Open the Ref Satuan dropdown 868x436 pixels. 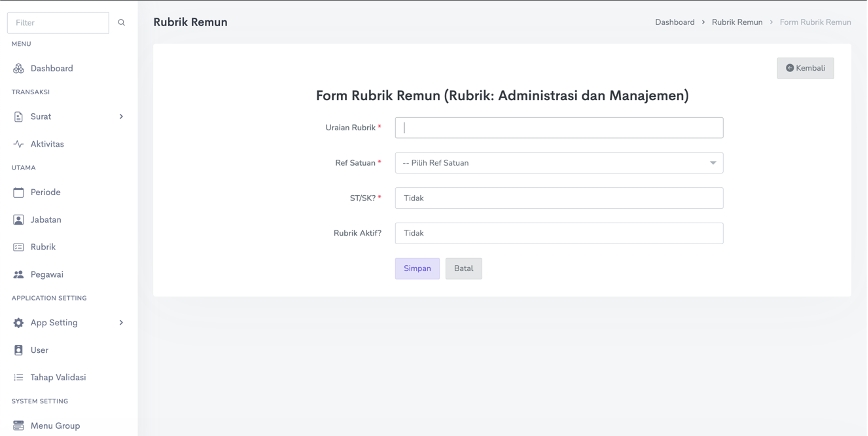[558, 163]
